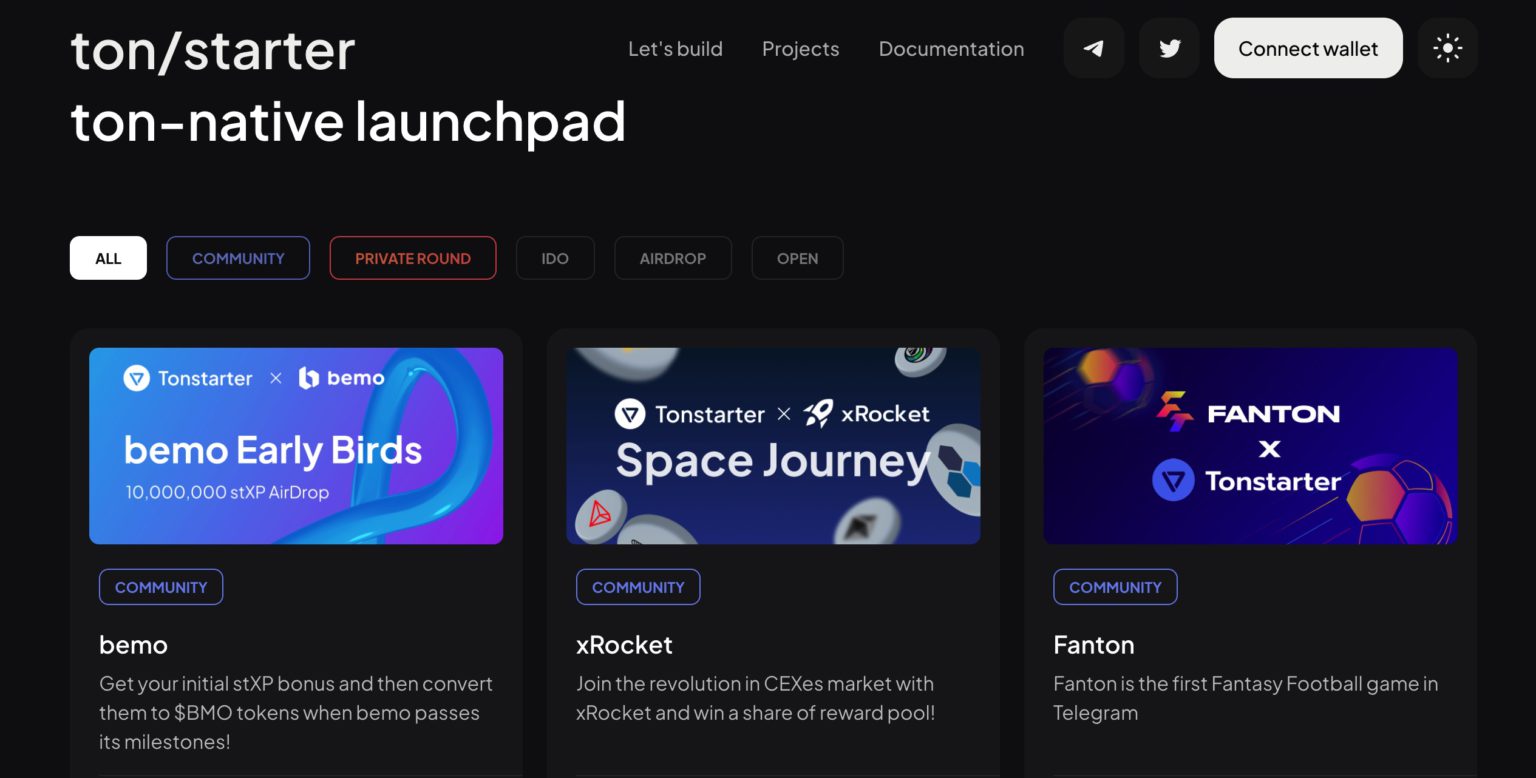Toggle the AIRDROP filter on
This screenshot has height=778, width=1536.
[x=673, y=257]
